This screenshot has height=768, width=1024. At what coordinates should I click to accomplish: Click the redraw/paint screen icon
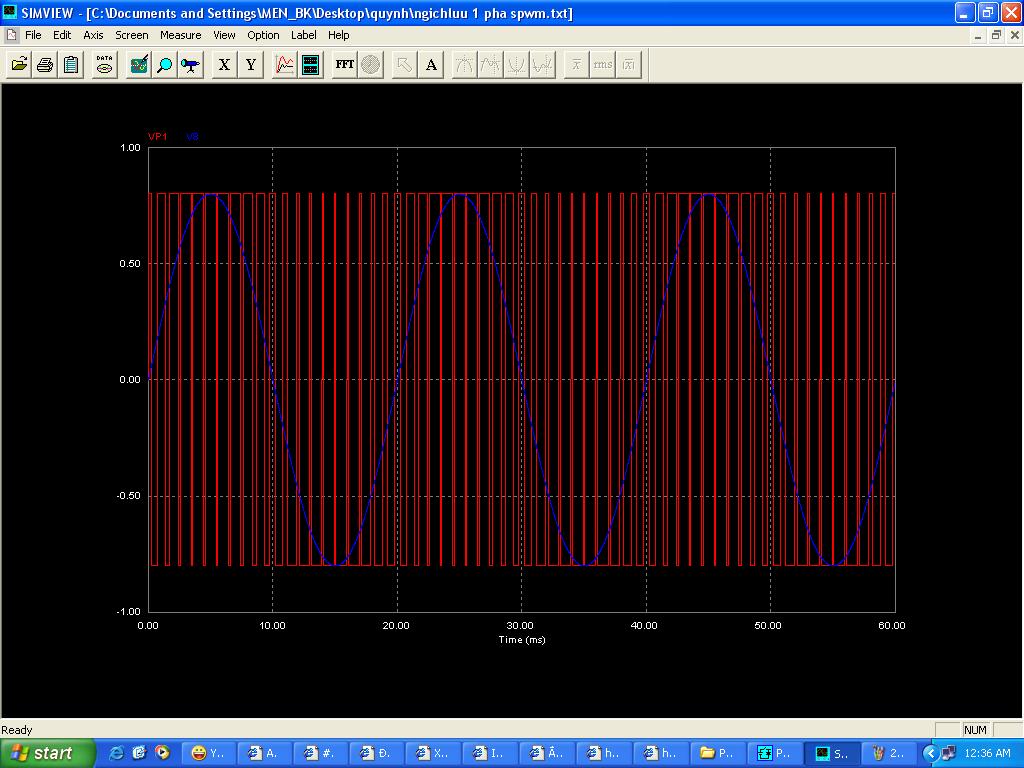pyautogui.click(x=139, y=65)
